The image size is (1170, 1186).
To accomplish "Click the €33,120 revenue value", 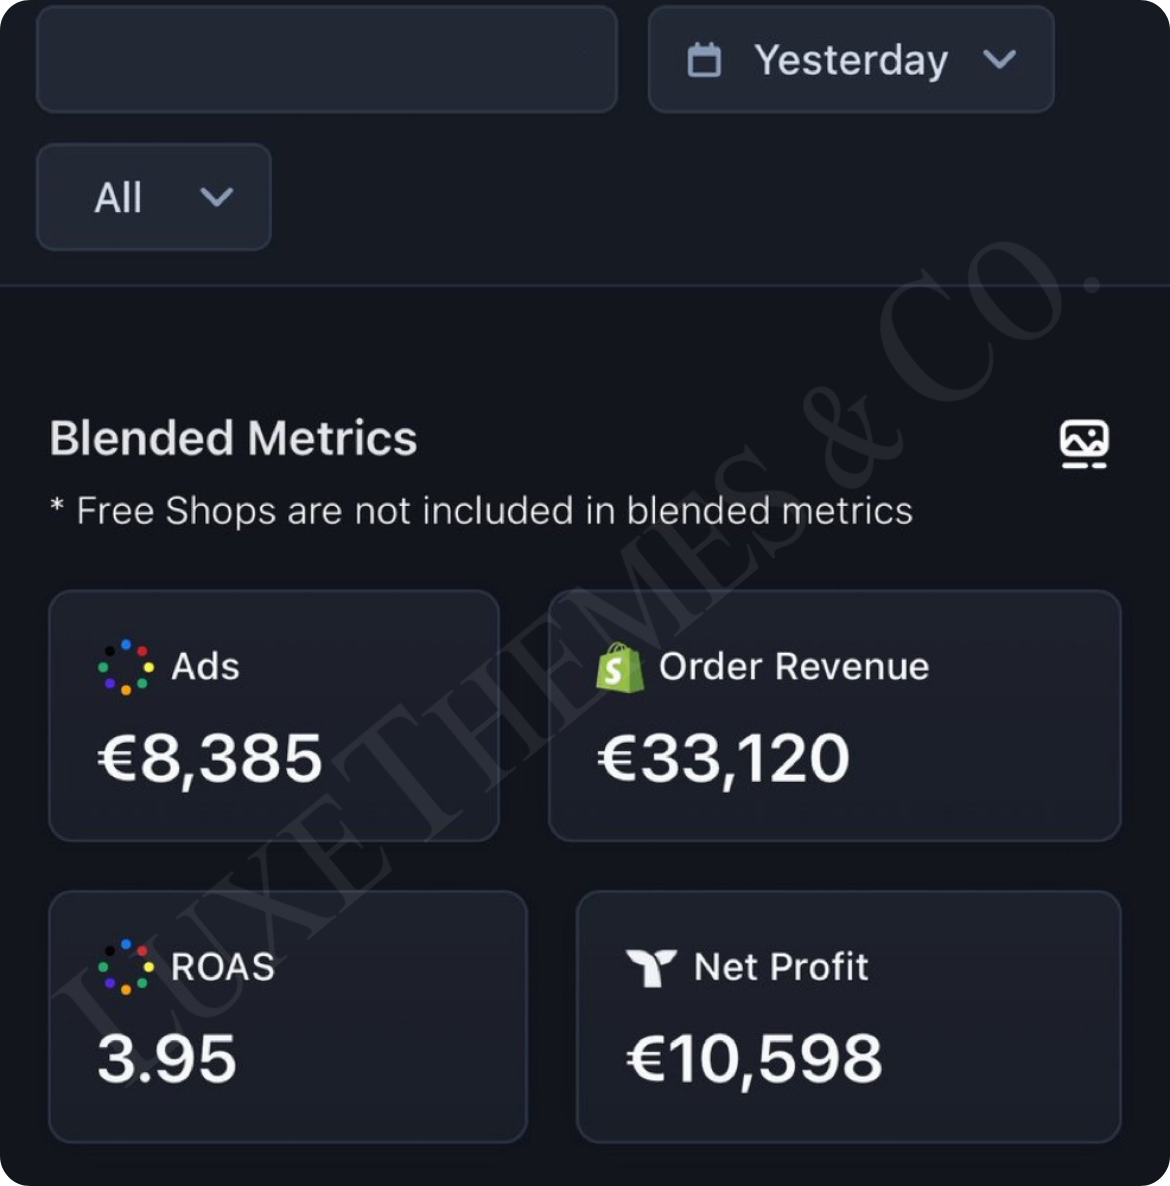I will point(724,759).
